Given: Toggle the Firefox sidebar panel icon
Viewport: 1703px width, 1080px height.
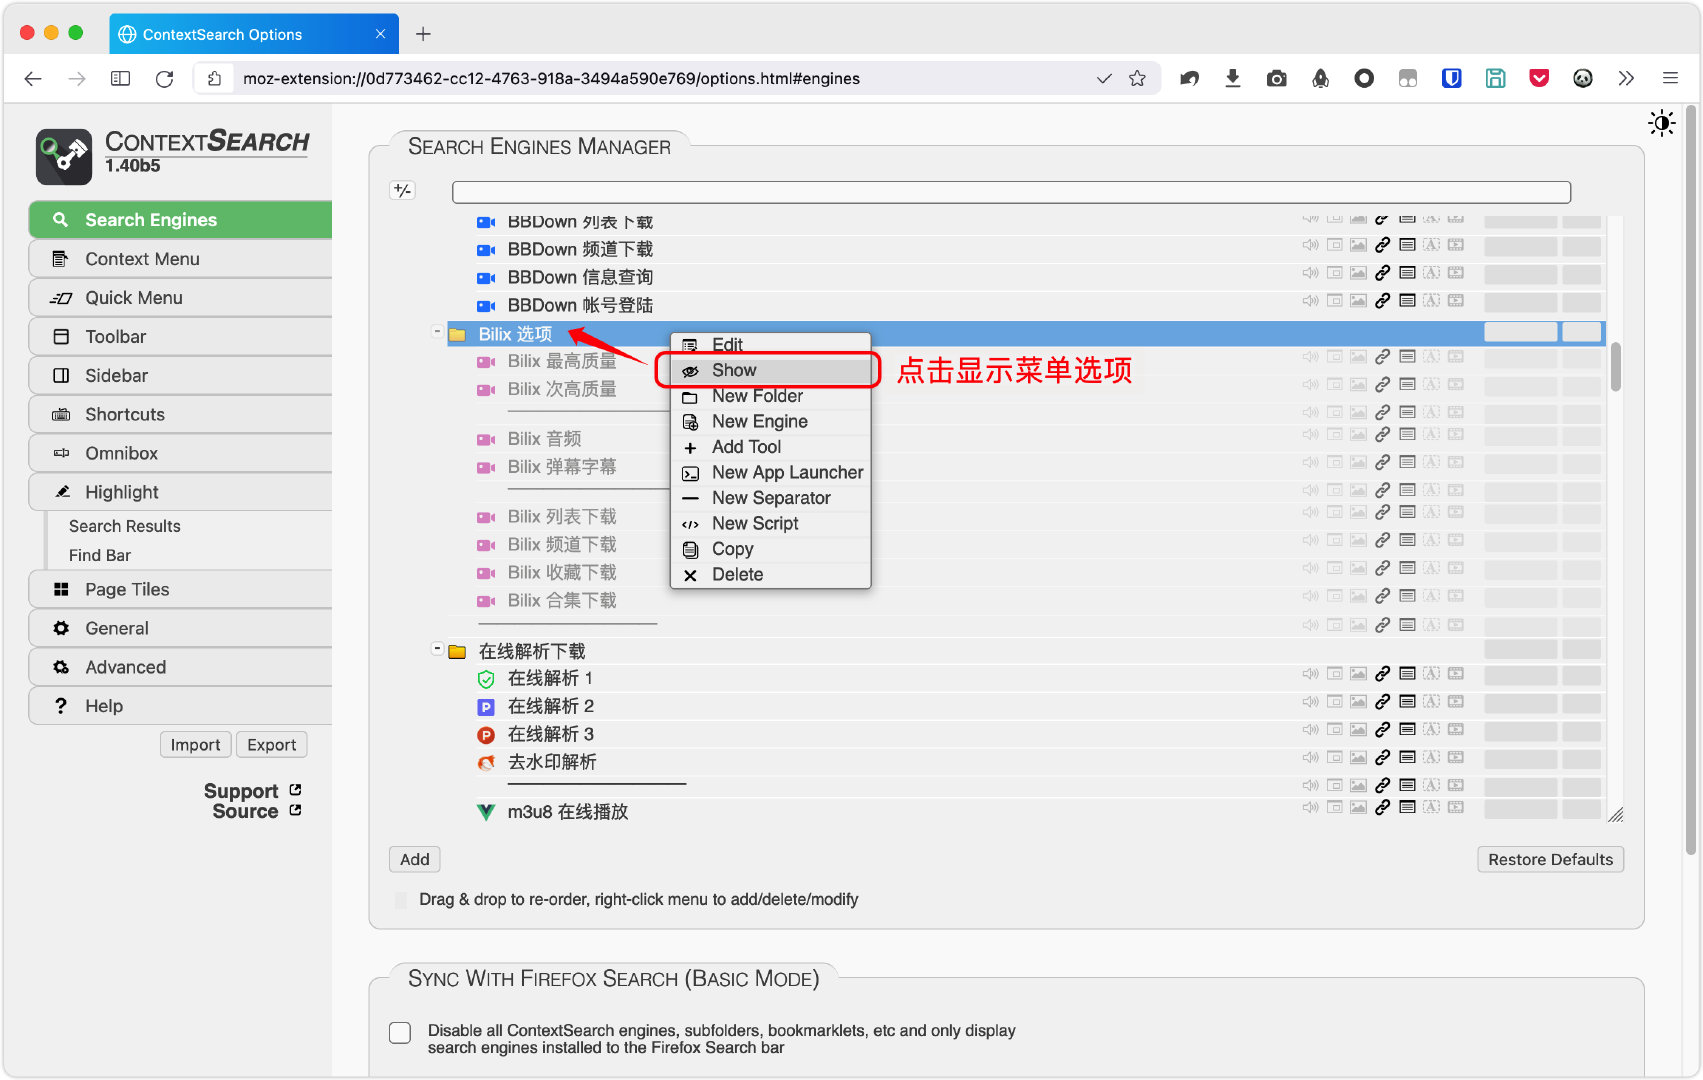Looking at the screenshot, I should pos(121,79).
